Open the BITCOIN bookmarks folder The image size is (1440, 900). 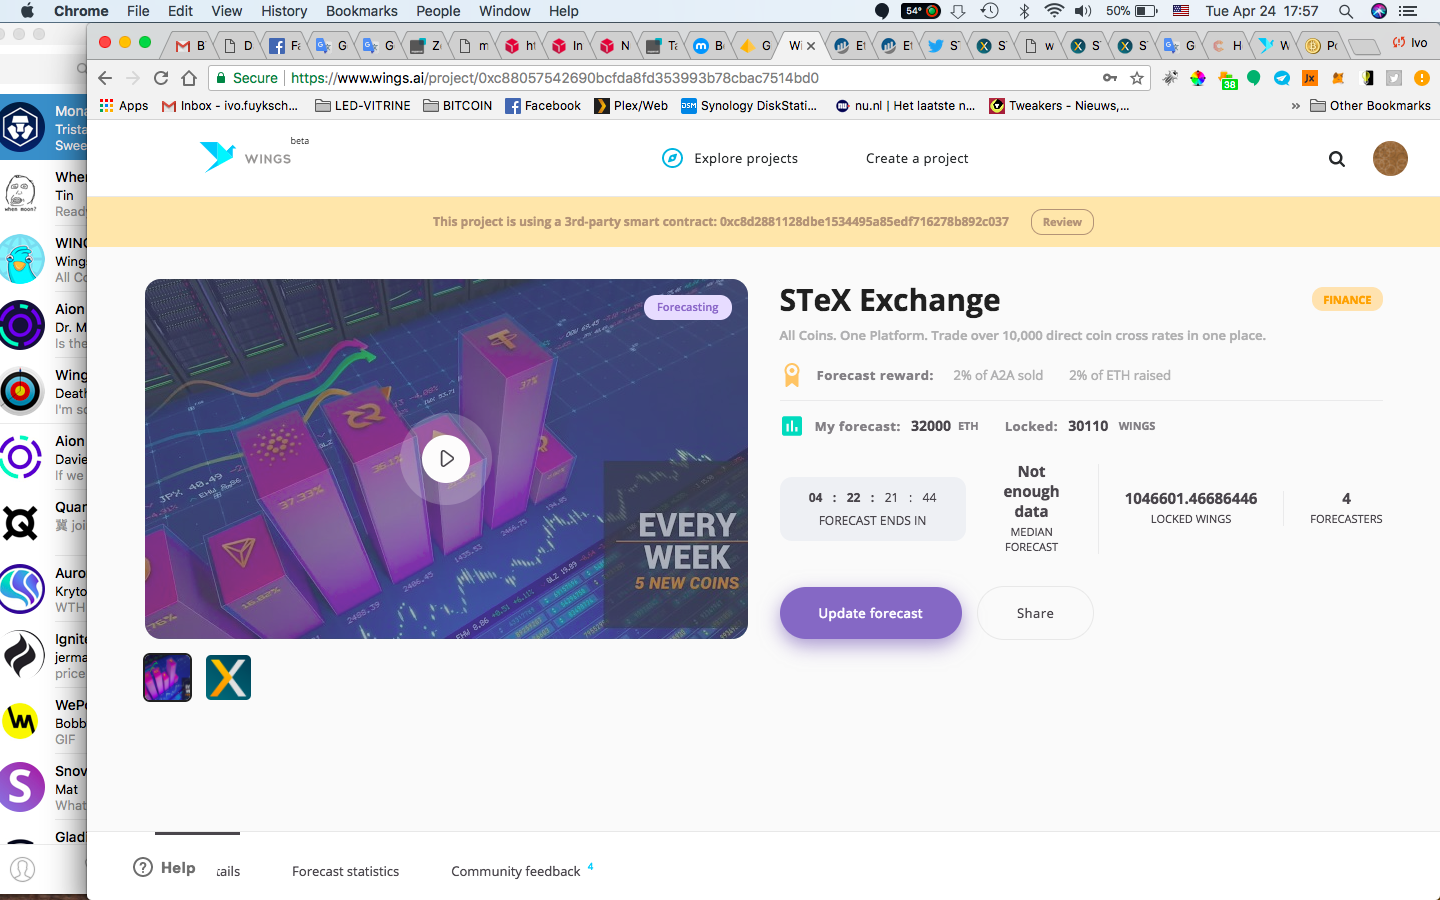[458, 106]
